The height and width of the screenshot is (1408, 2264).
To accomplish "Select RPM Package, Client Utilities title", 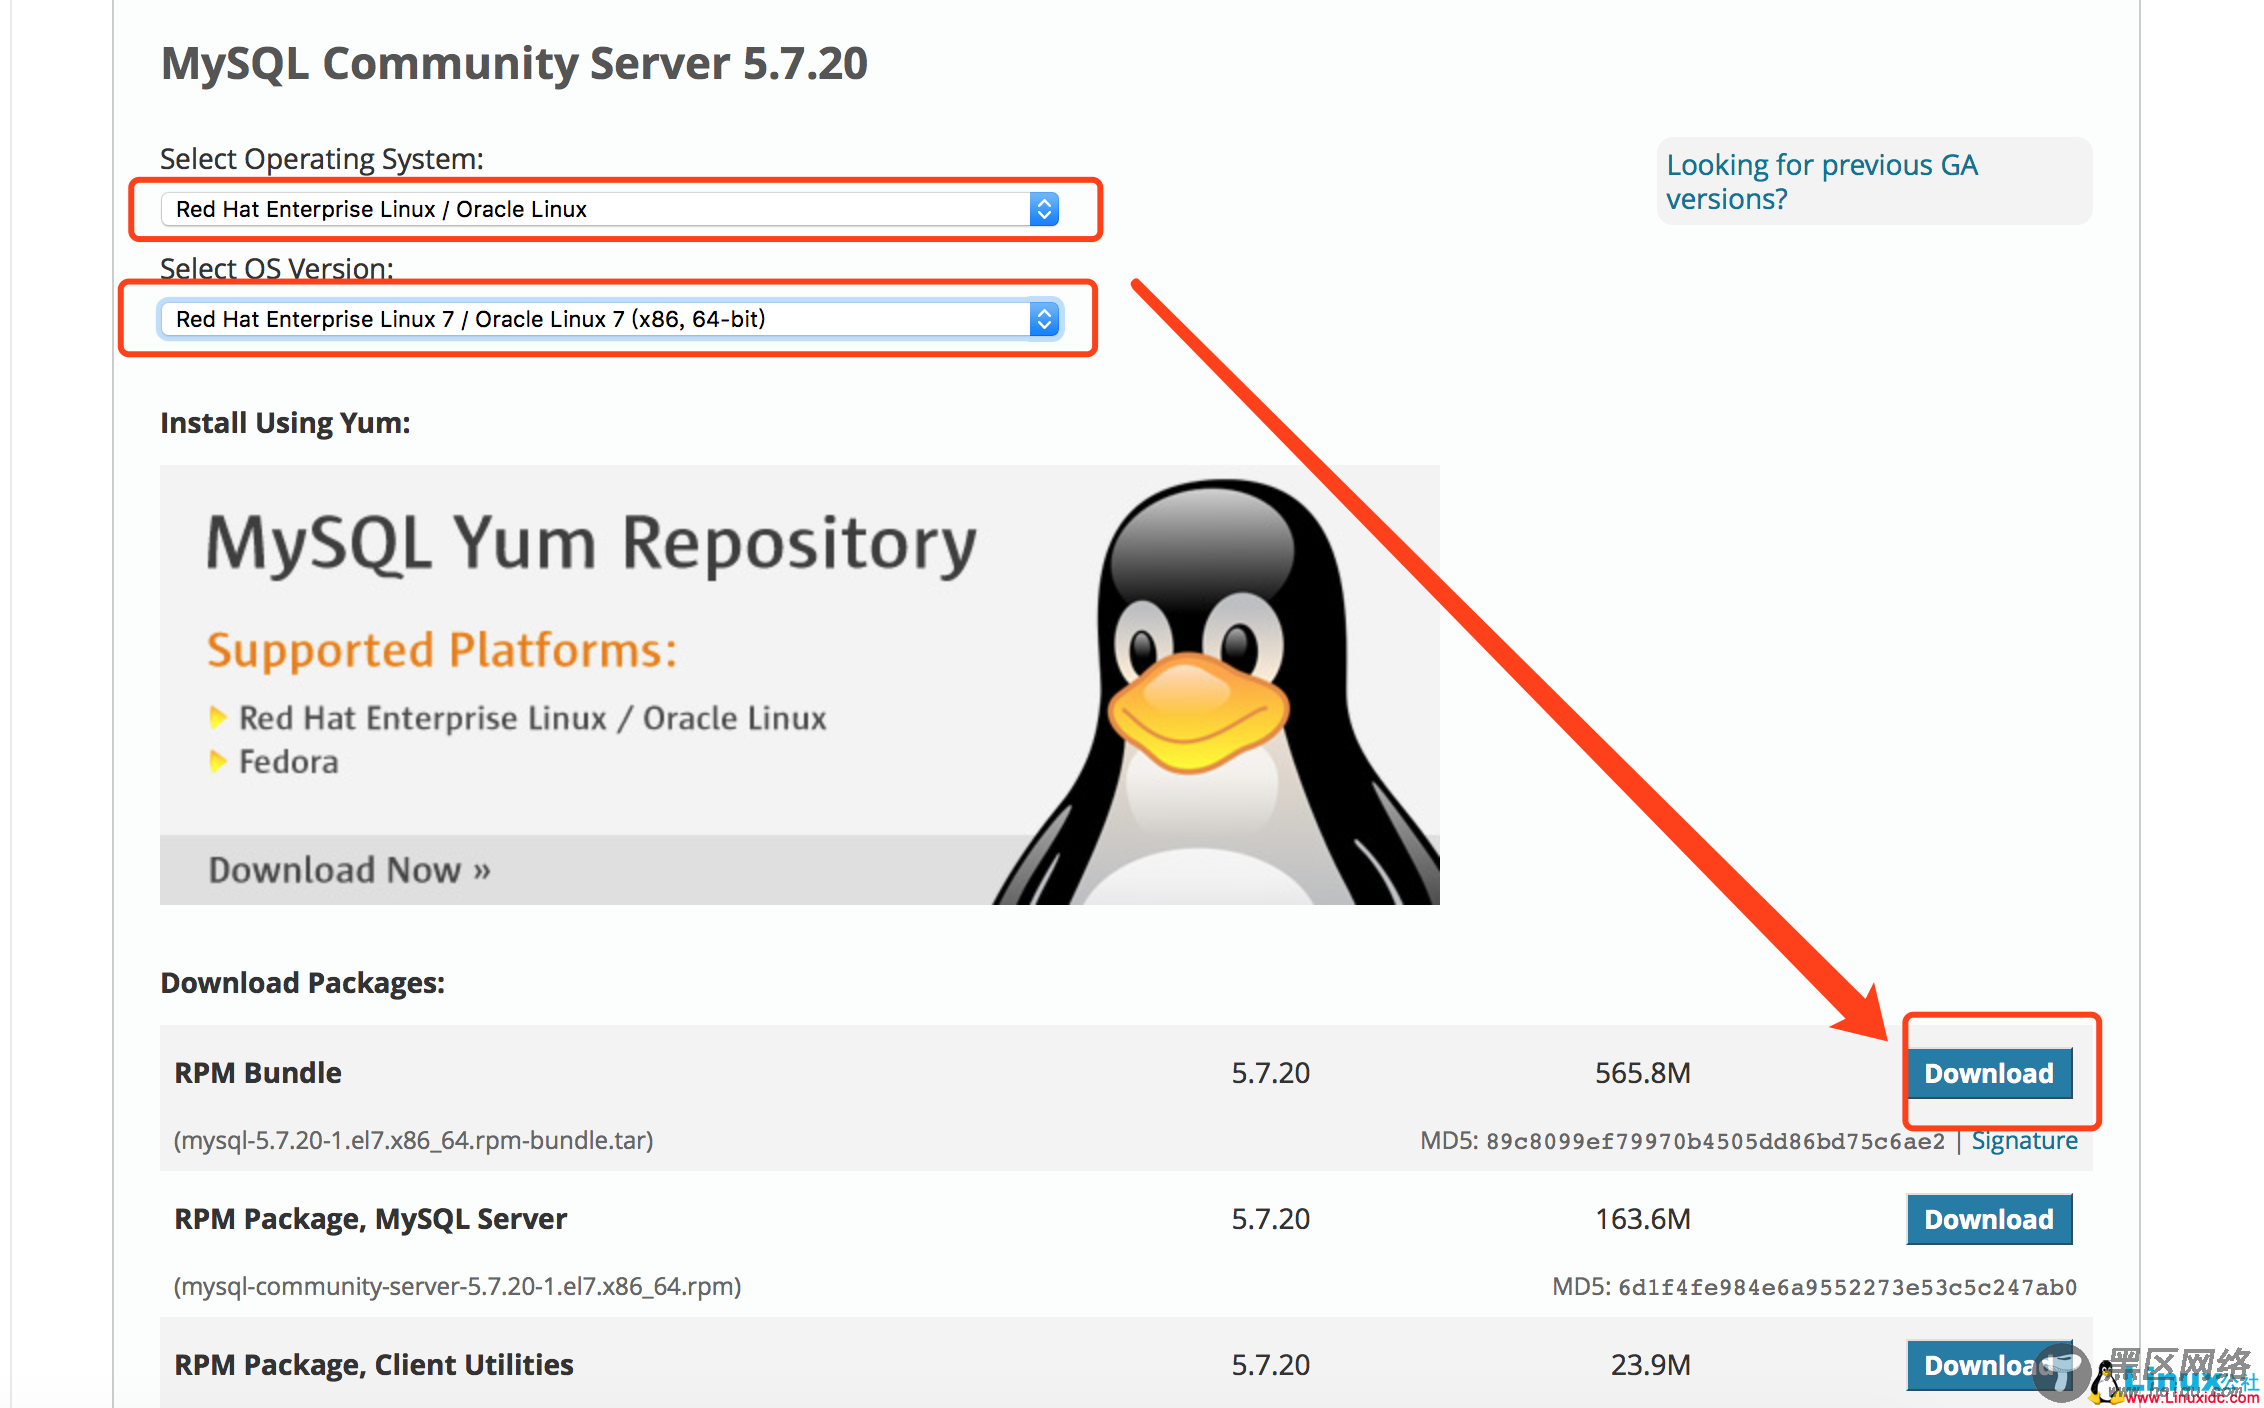I will (x=374, y=1365).
